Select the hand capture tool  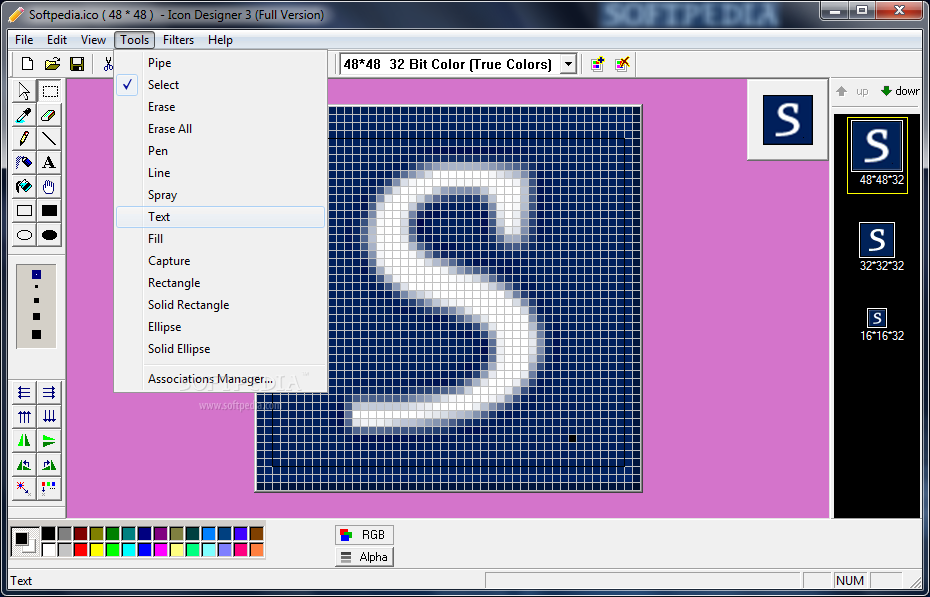(x=49, y=187)
